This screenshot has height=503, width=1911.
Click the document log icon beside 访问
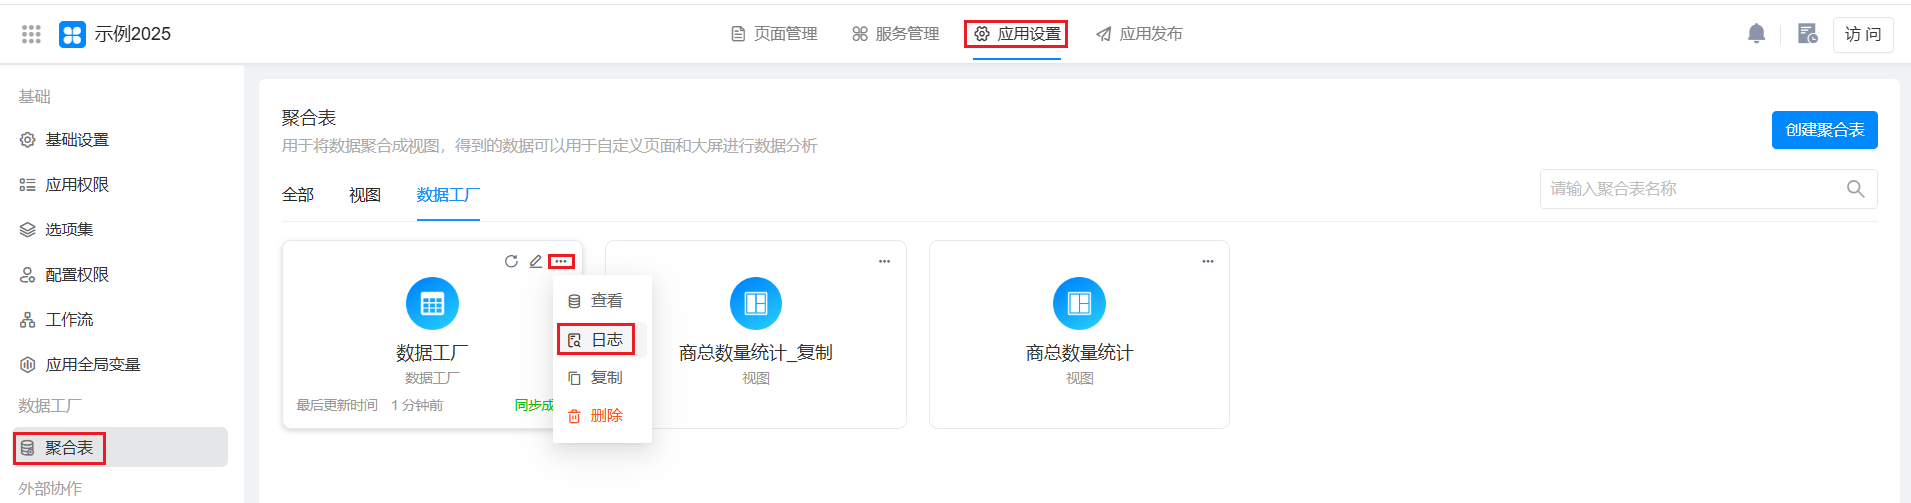(1807, 34)
